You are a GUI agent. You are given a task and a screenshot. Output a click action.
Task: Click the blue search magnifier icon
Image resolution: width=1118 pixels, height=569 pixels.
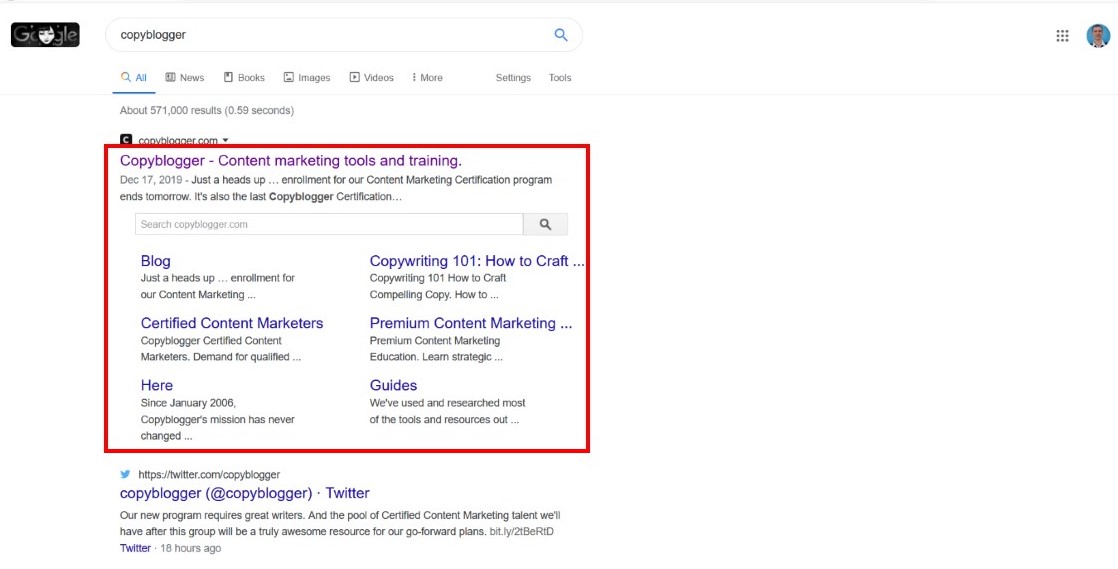(x=561, y=35)
